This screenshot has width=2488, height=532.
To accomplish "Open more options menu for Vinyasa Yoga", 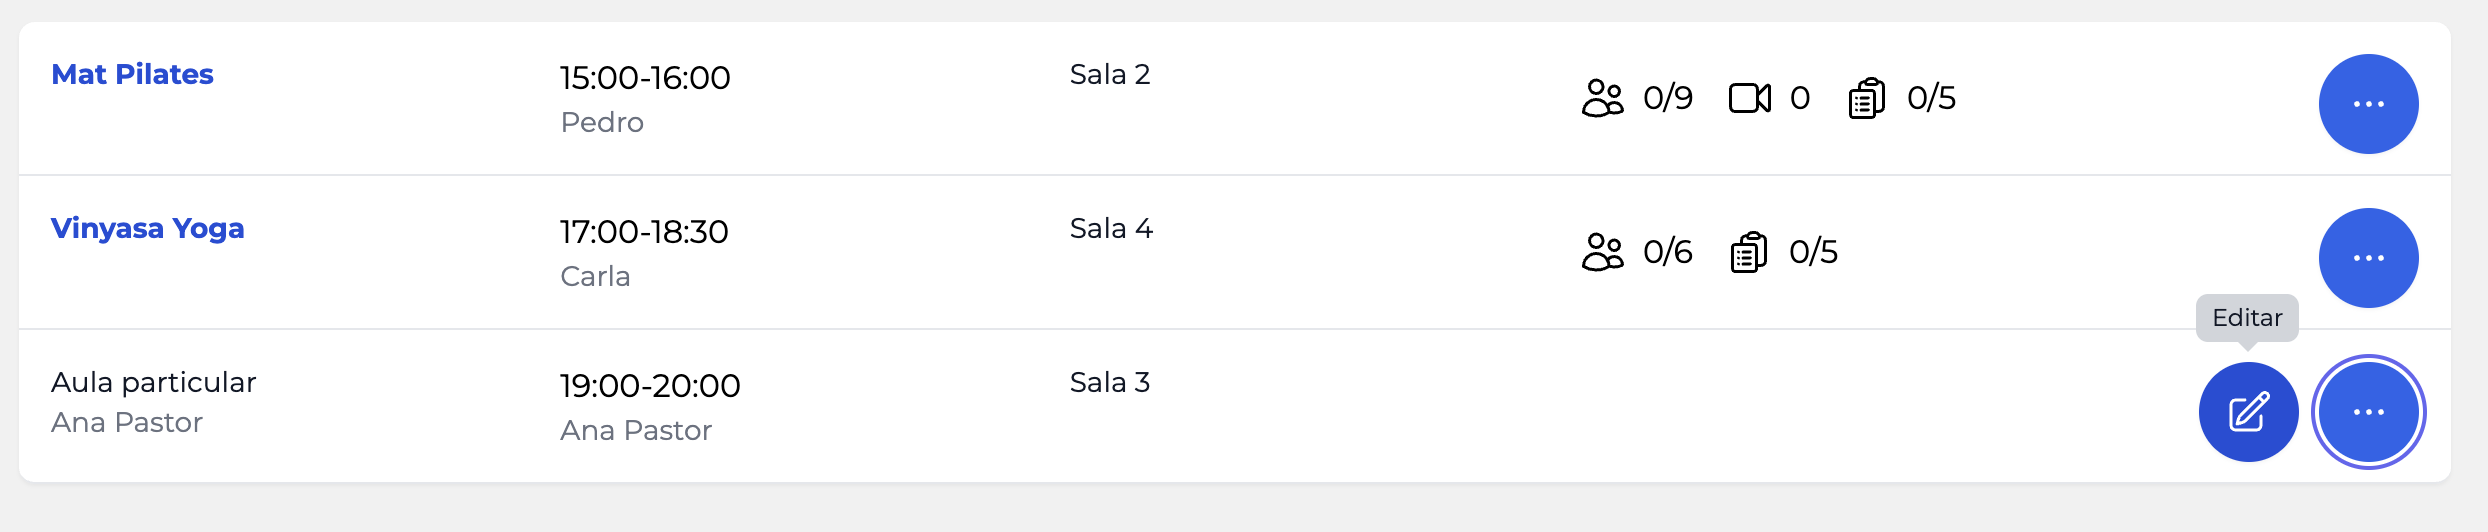I will (2368, 258).
